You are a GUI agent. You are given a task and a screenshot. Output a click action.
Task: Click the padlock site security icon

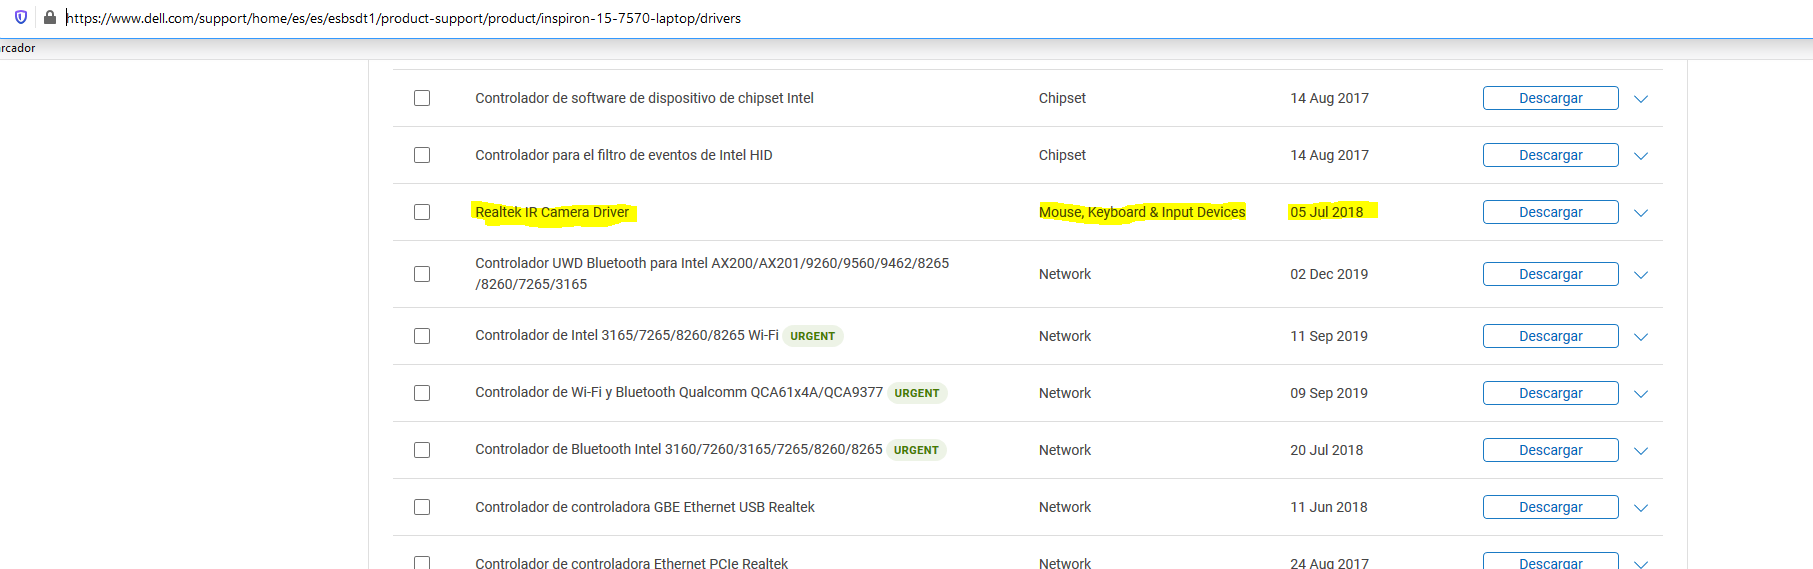[49, 17]
